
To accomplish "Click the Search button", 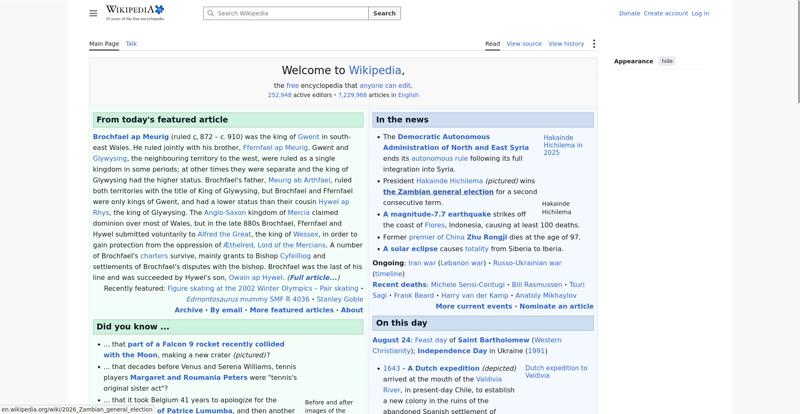I will coord(384,13).
